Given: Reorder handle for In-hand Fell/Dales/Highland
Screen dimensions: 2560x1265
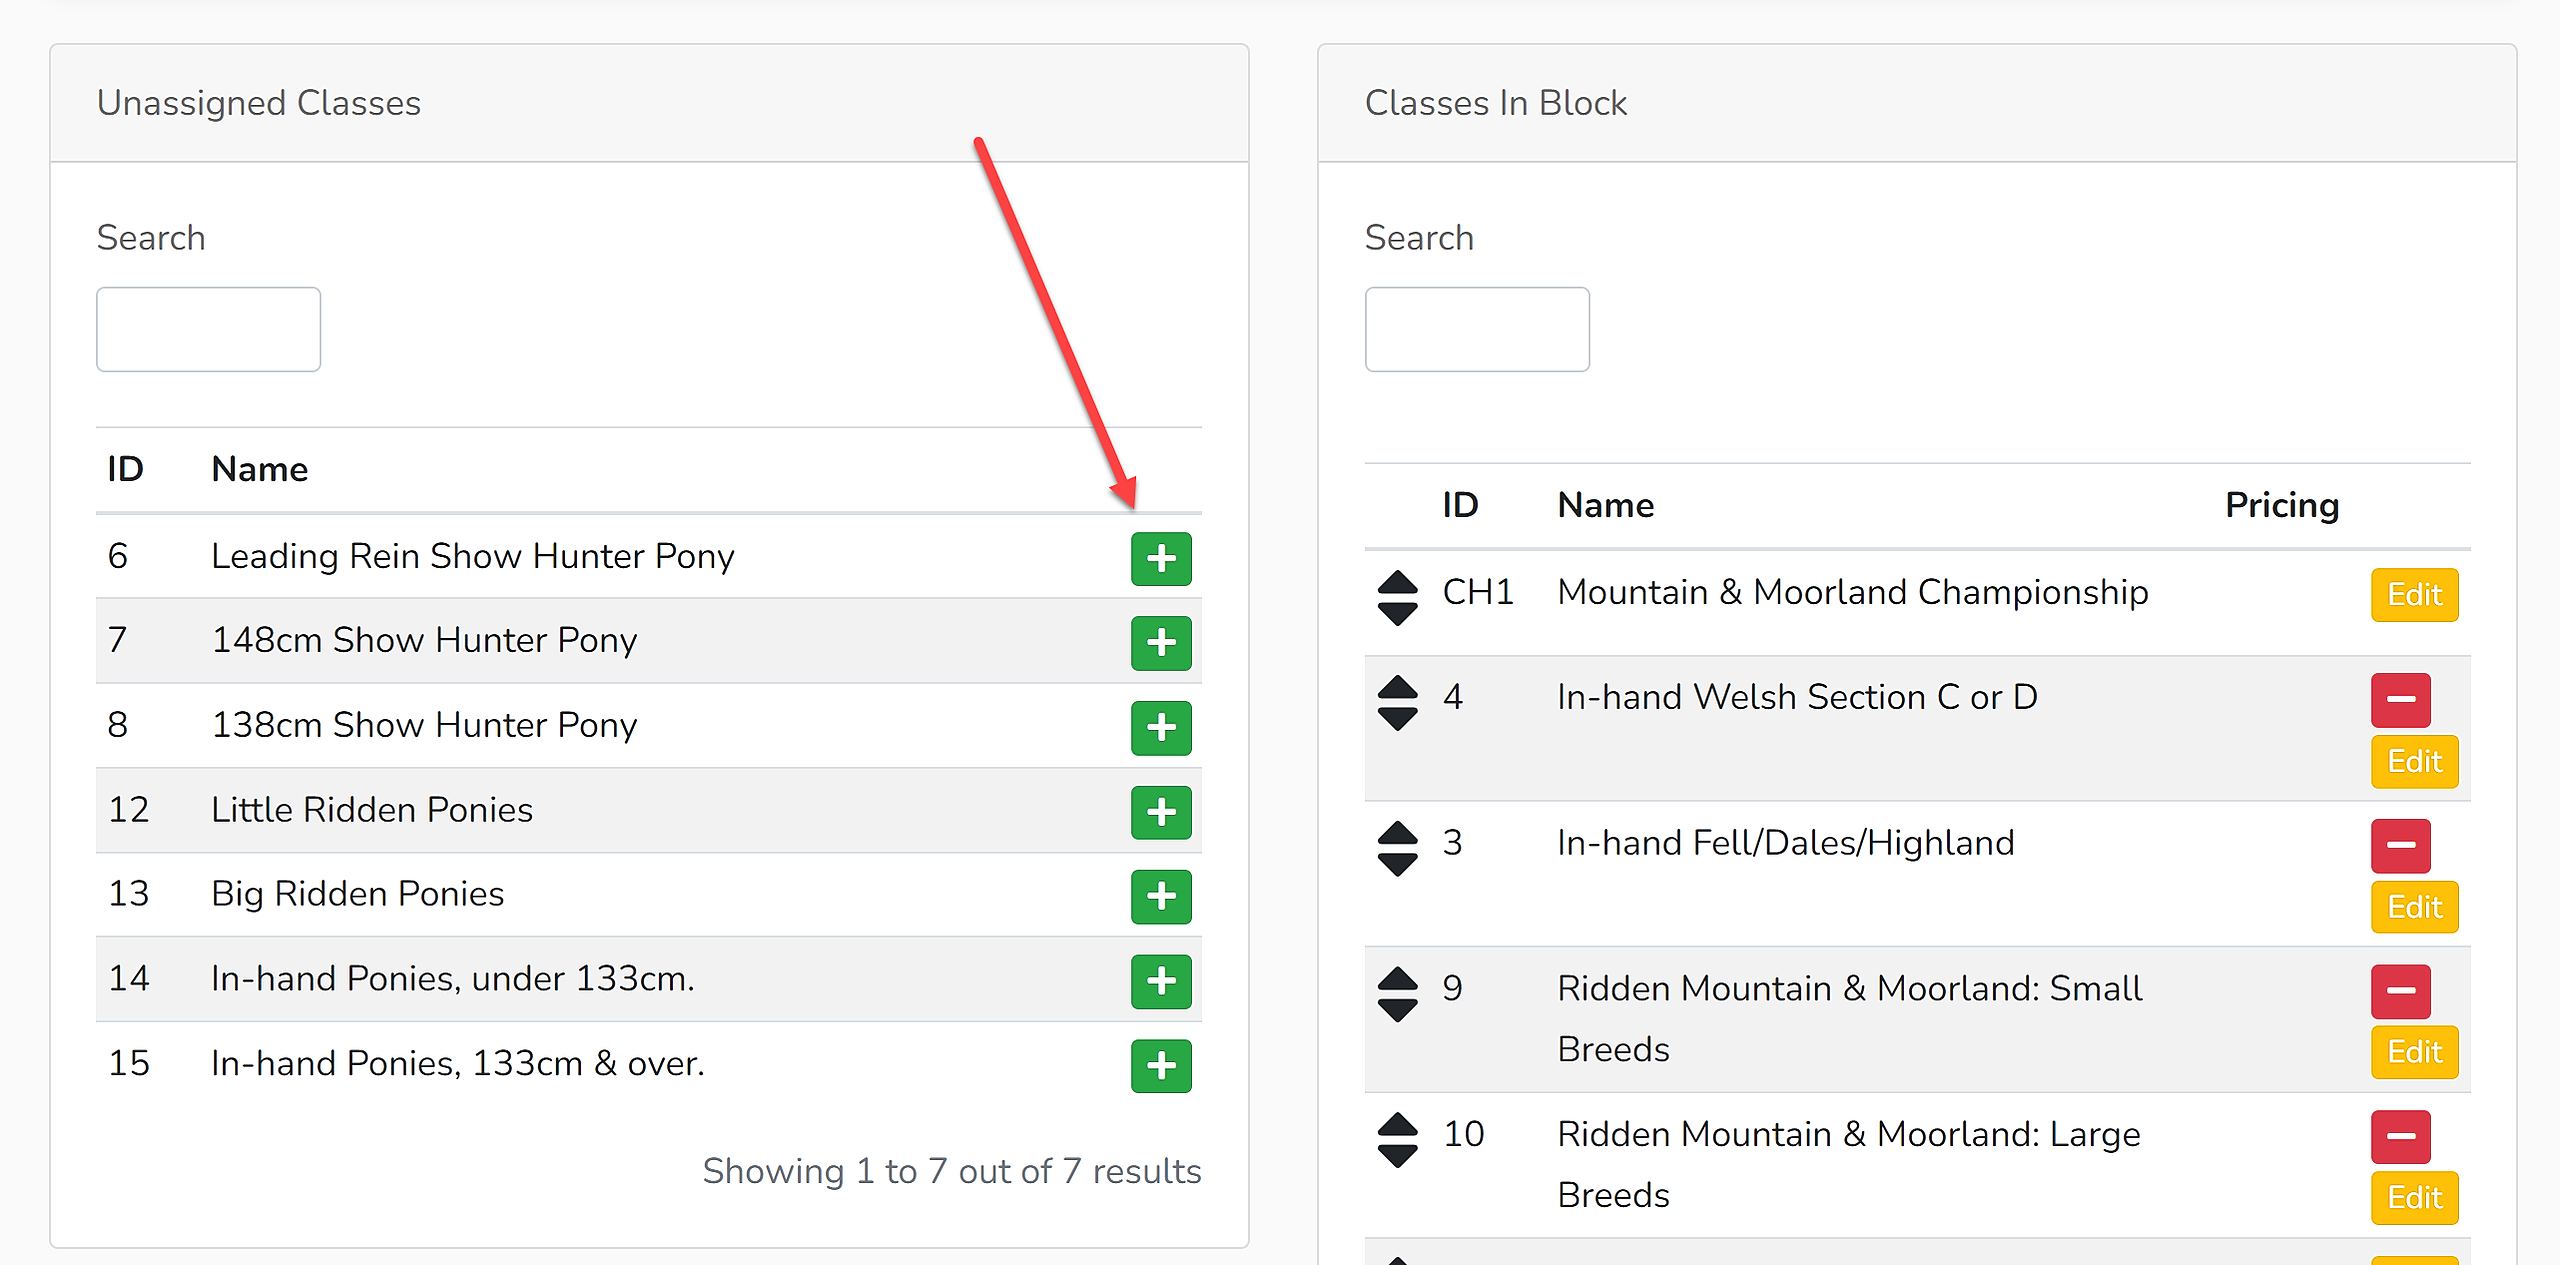Looking at the screenshot, I should point(1398,848).
